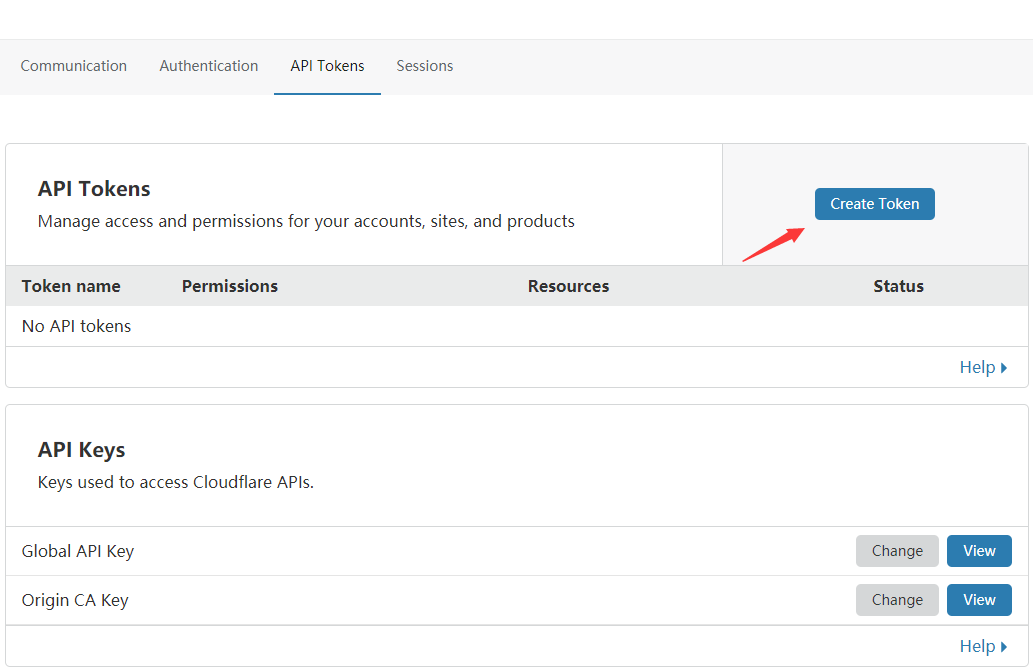Click the Origin CA Key row label

click(x=75, y=600)
